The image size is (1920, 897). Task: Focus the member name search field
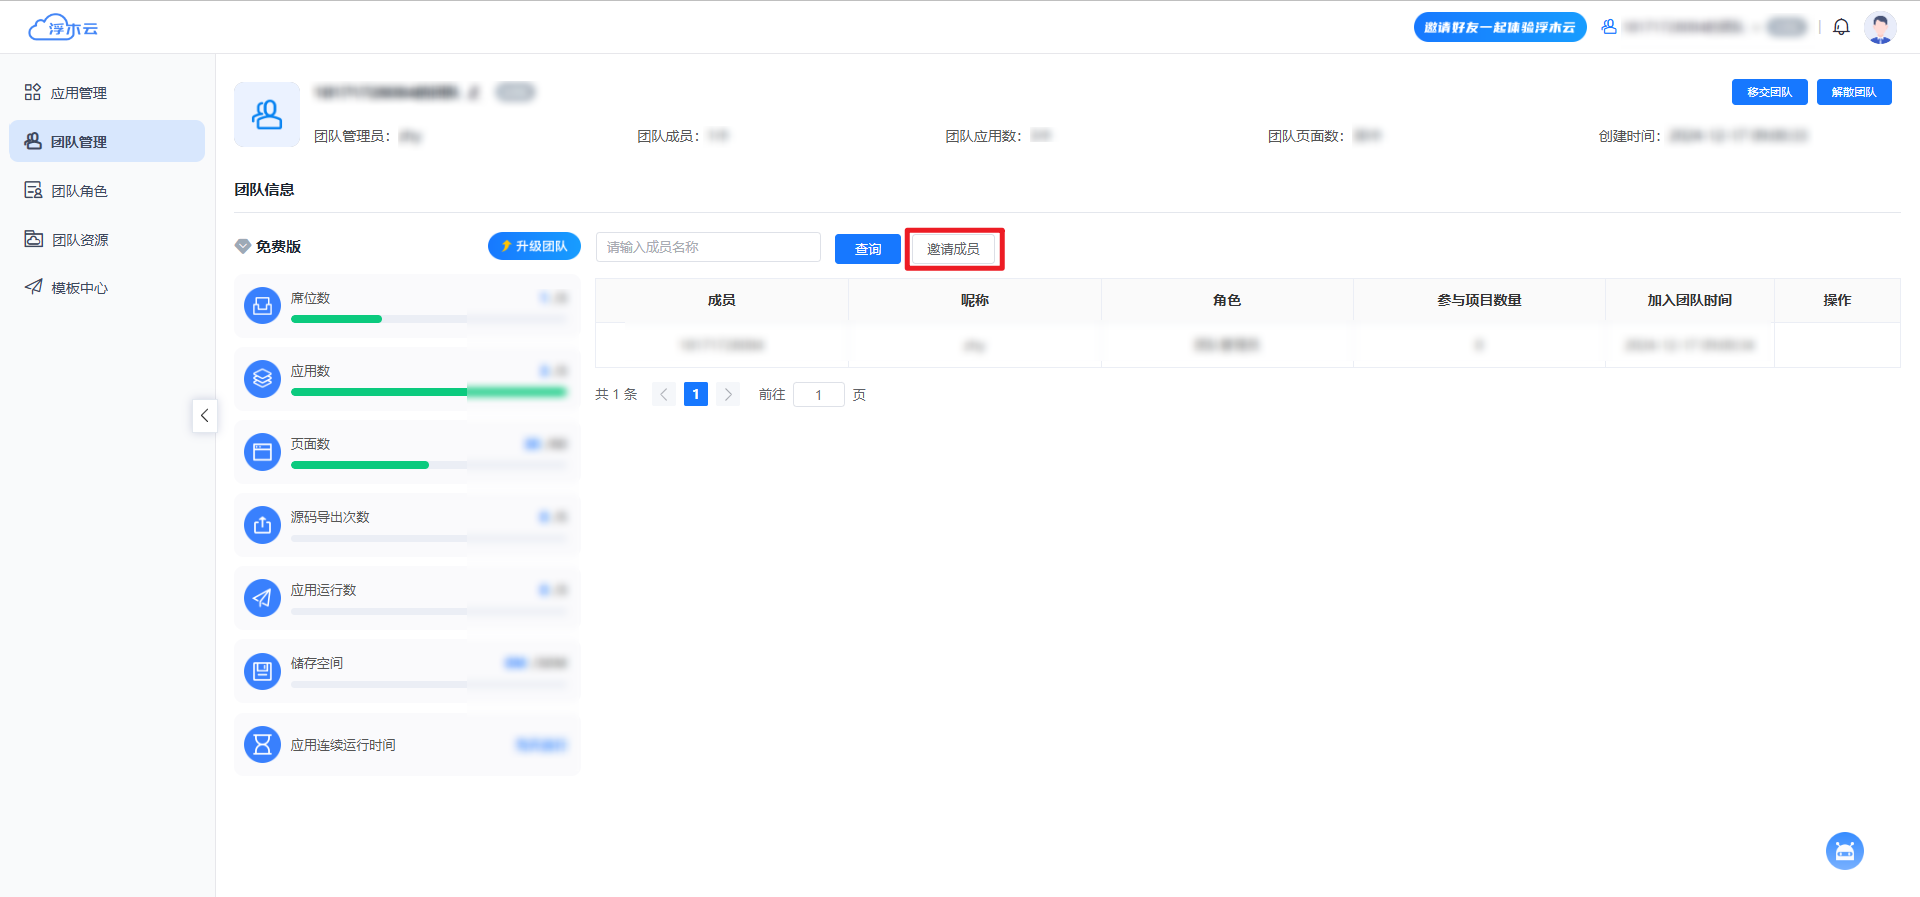[708, 247]
